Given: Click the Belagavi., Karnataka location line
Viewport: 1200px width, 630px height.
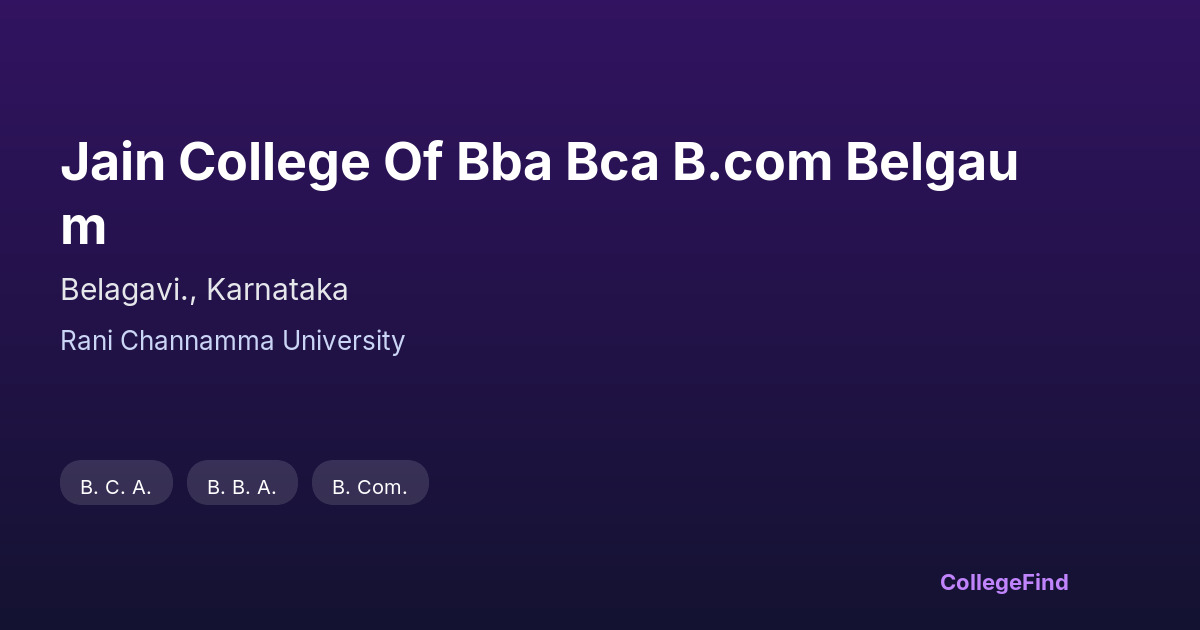Looking at the screenshot, I should 204,290.
